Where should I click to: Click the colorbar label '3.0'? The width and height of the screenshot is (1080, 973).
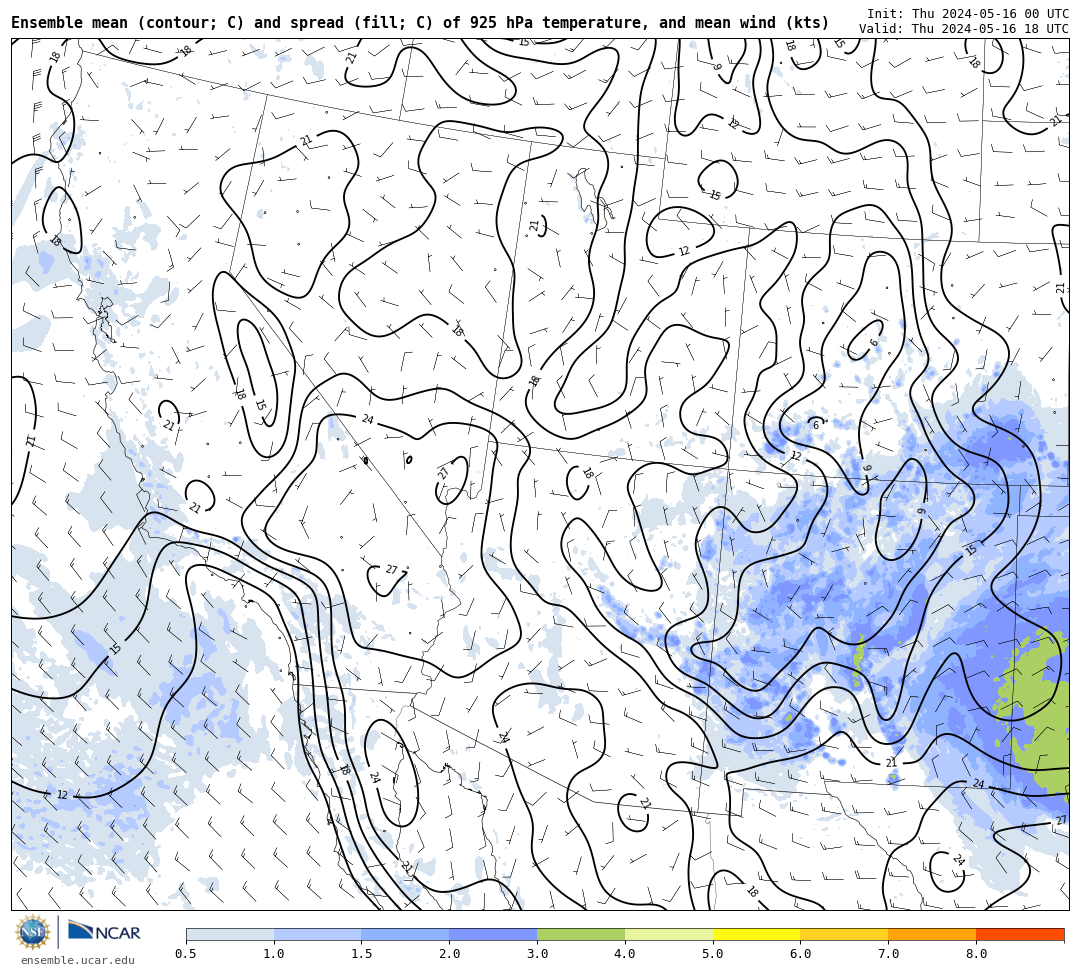(537, 954)
